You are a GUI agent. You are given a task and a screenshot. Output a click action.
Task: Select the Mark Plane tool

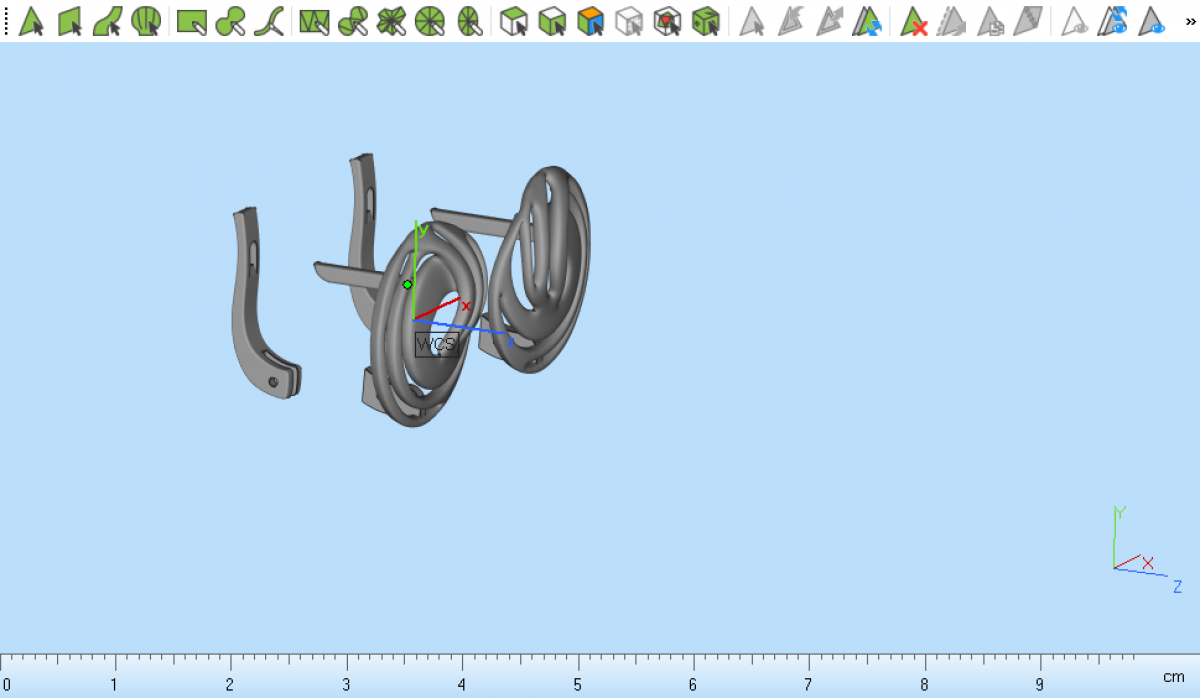[x=69, y=21]
